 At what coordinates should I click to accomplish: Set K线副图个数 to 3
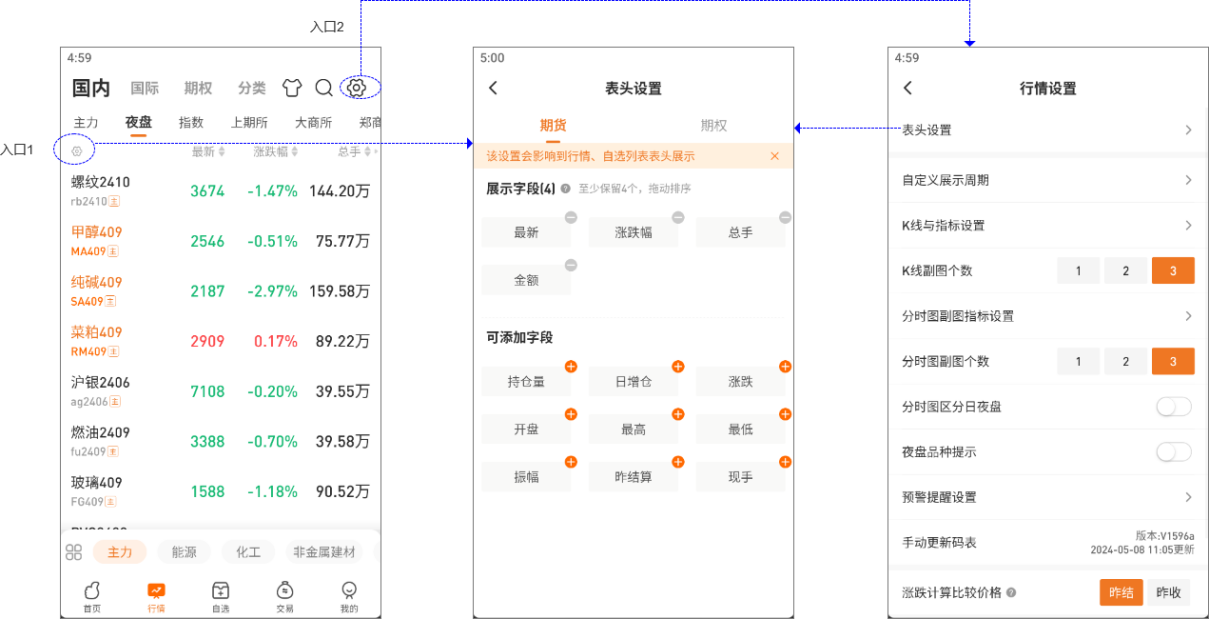(x=1173, y=271)
